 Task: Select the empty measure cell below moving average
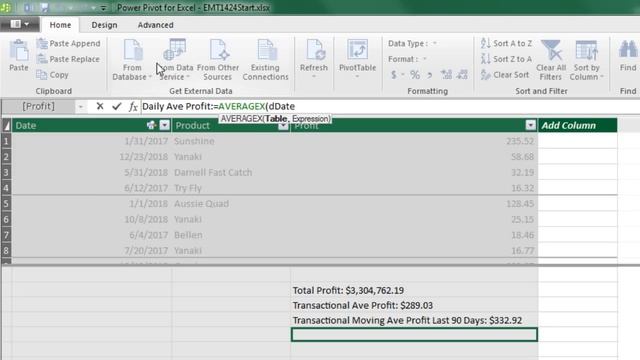tap(414, 335)
